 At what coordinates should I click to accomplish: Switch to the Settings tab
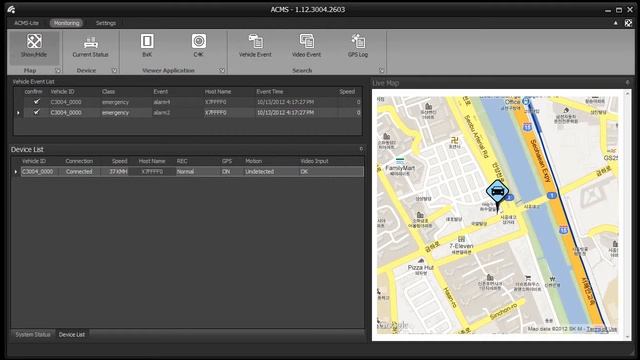coord(106,23)
